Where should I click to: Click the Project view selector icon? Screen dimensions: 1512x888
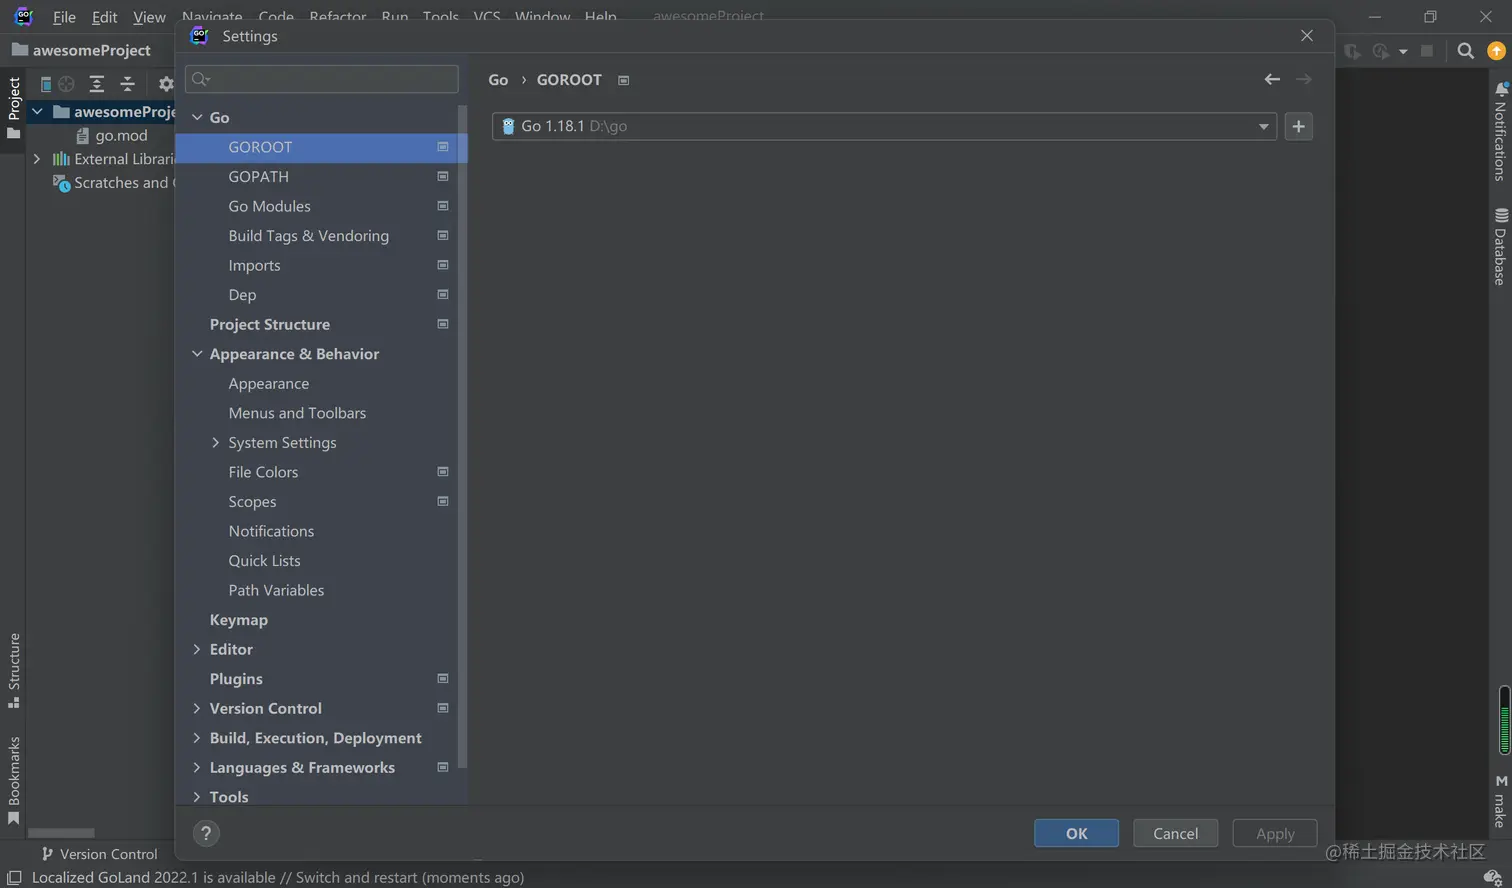[46, 84]
